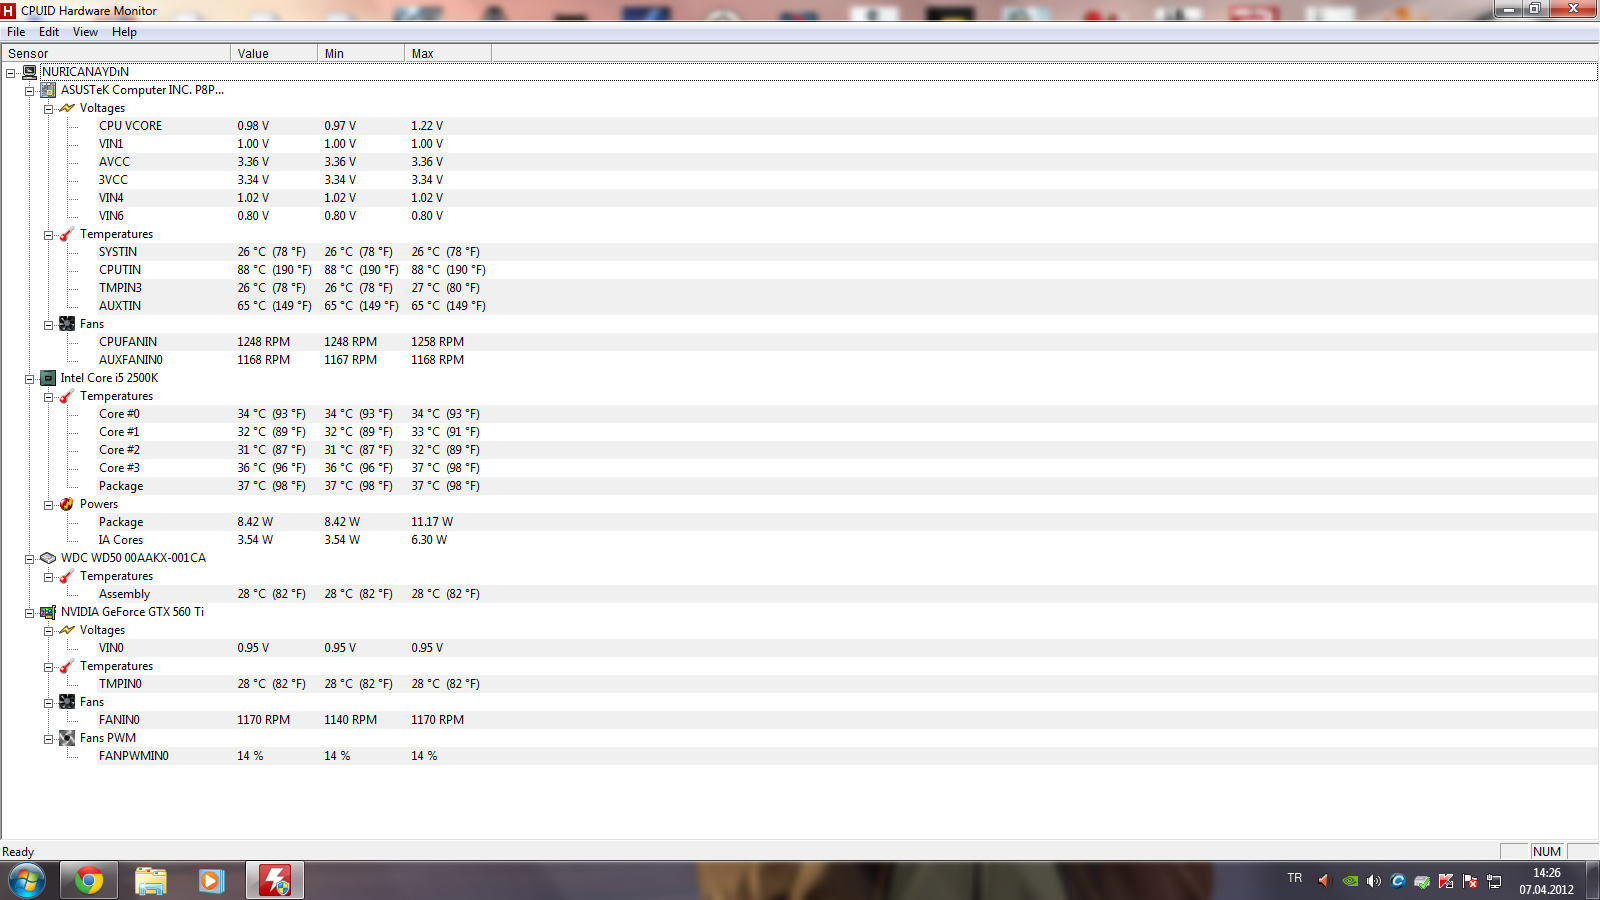Click the GPU Fans icon
The height and width of the screenshot is (900, 1600).
pos(67,702)
